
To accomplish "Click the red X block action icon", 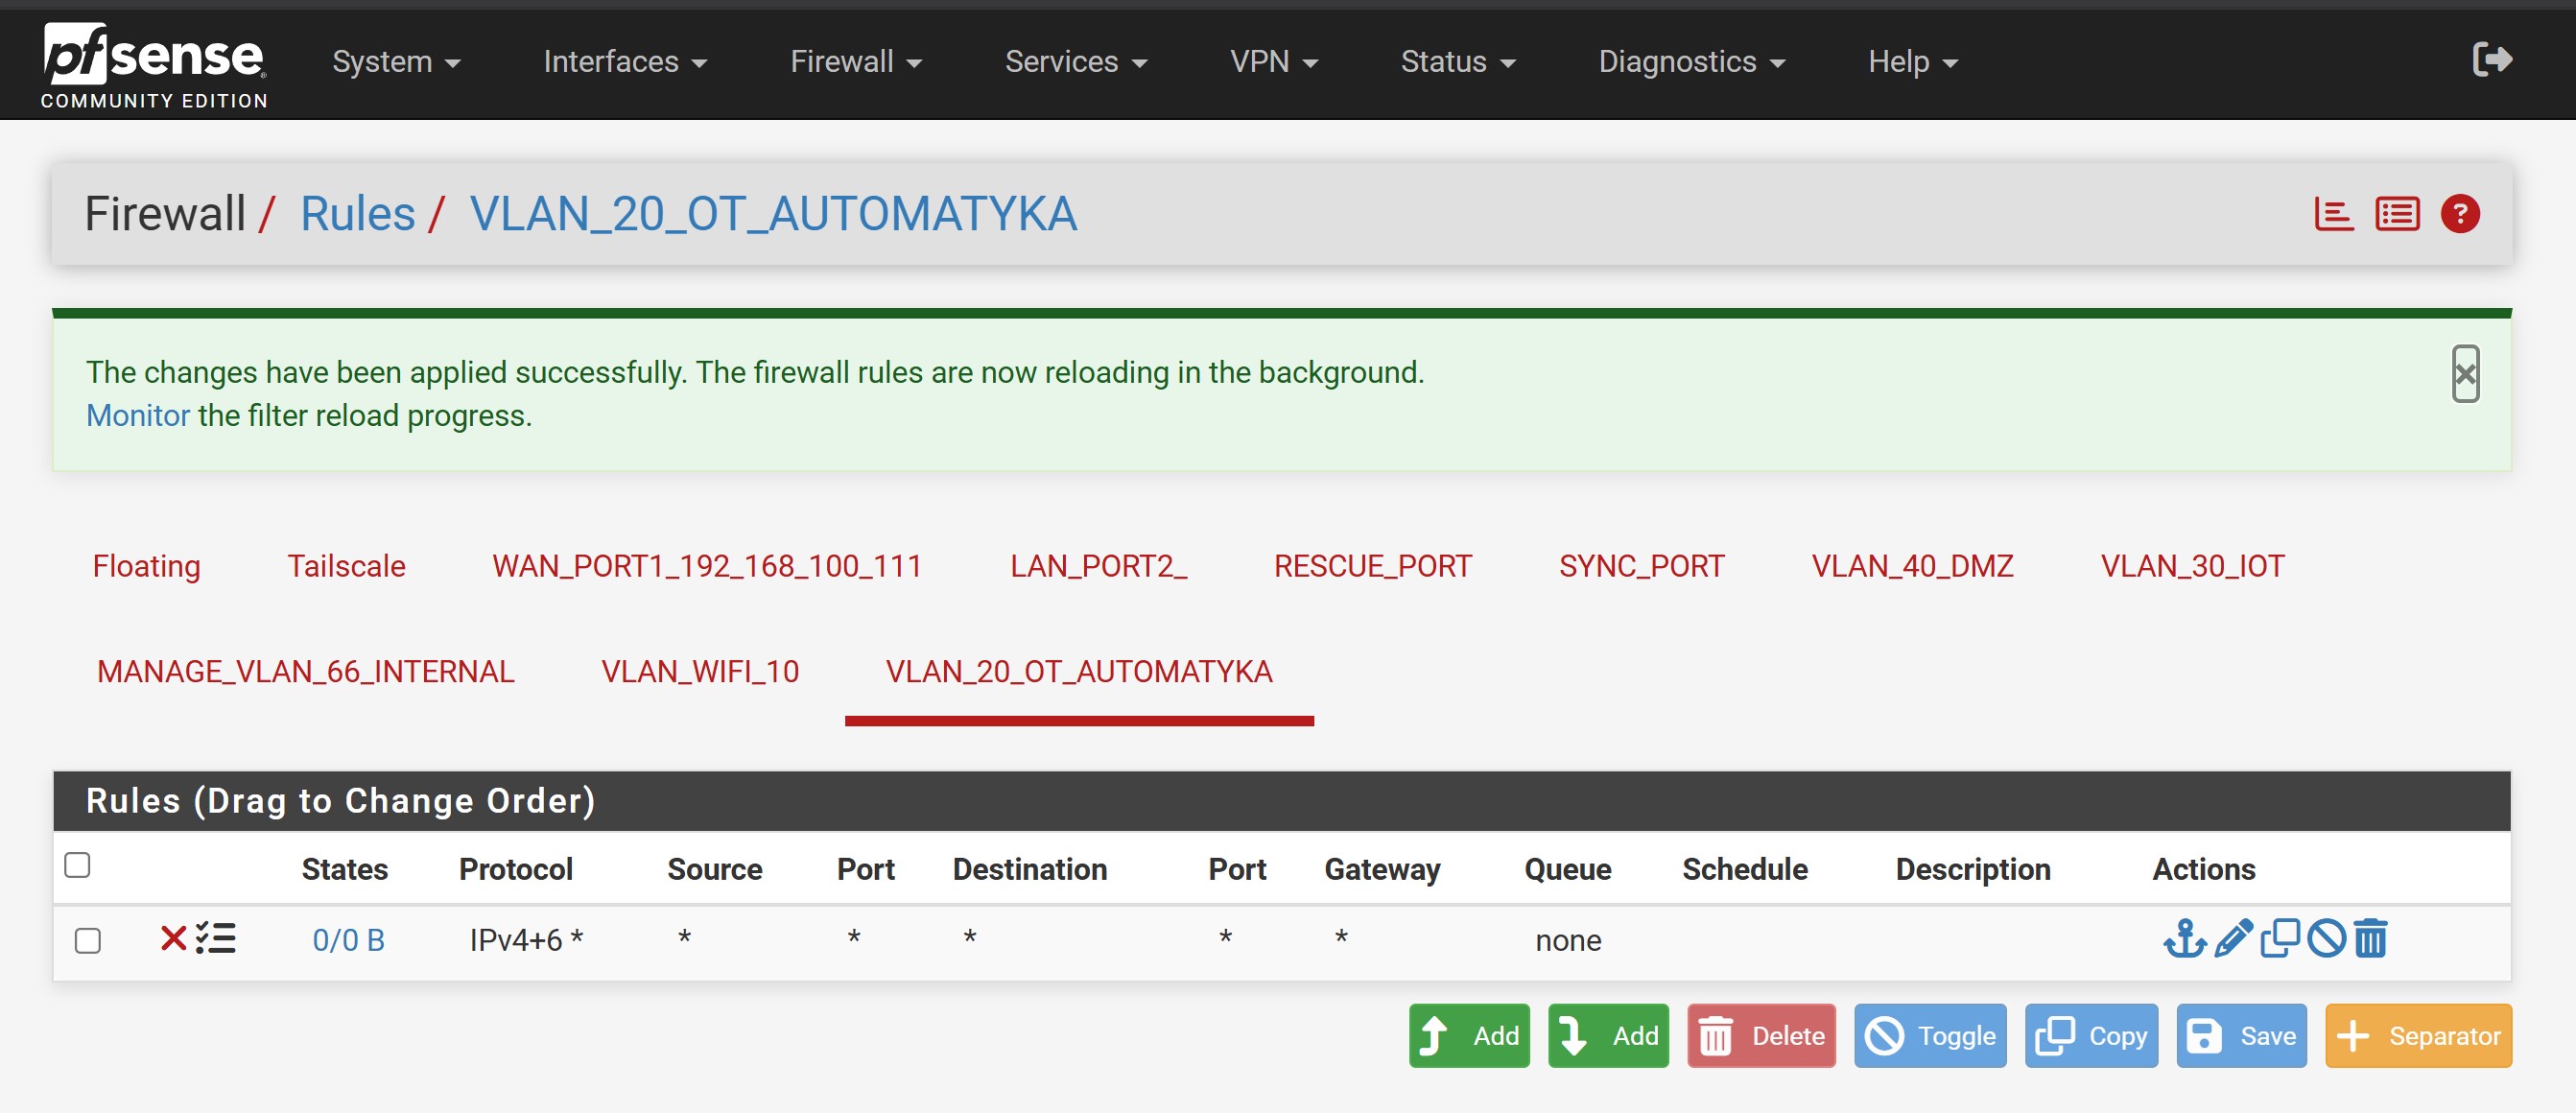I will (173, 939).
